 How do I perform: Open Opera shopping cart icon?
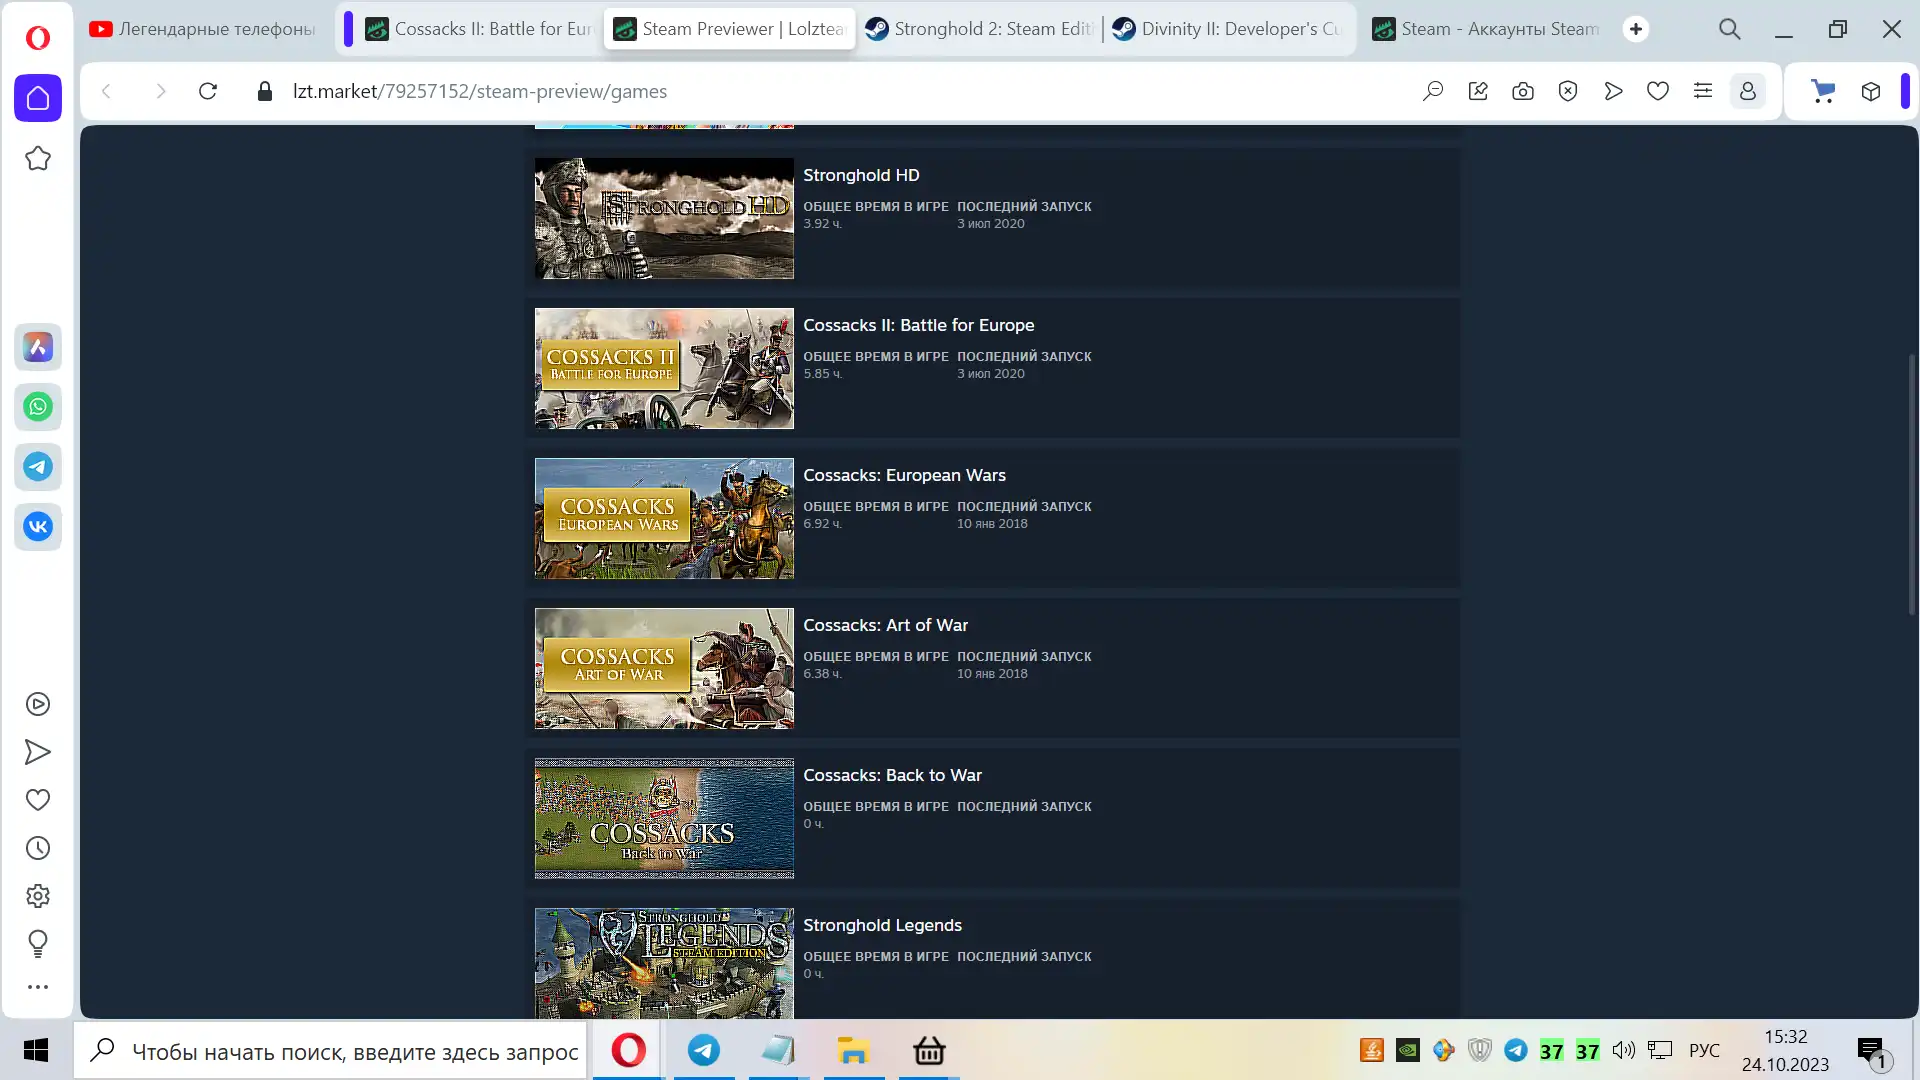(x=1823, y=91)
